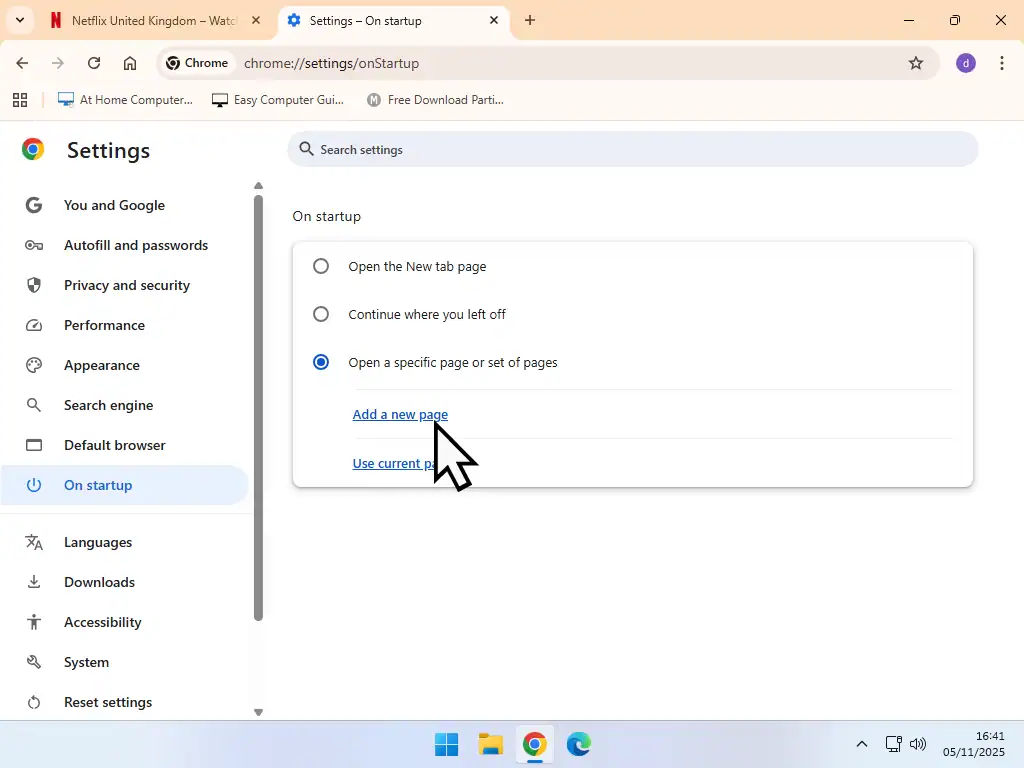The width and height of the screenshot is (1024, 768).
Task: Reload the current settings page
Action: coord(93,63)
